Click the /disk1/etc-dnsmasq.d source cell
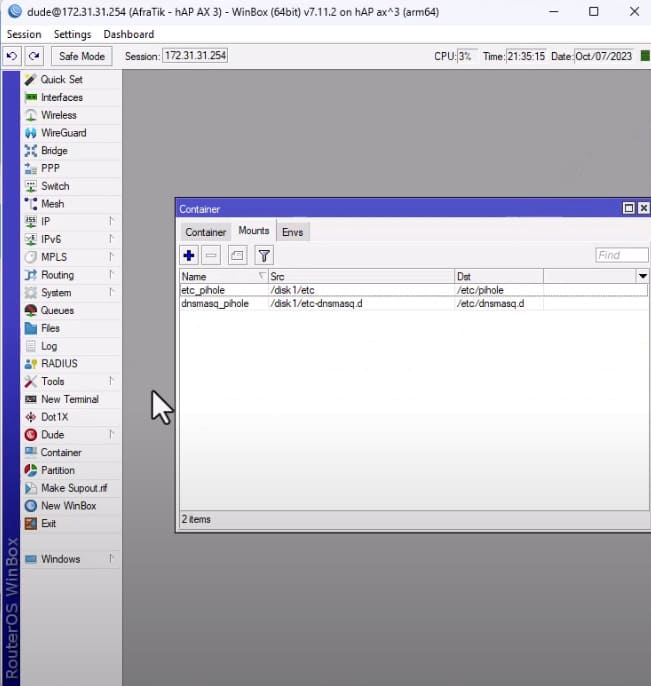The image size is (651, 686). point(316,303)
